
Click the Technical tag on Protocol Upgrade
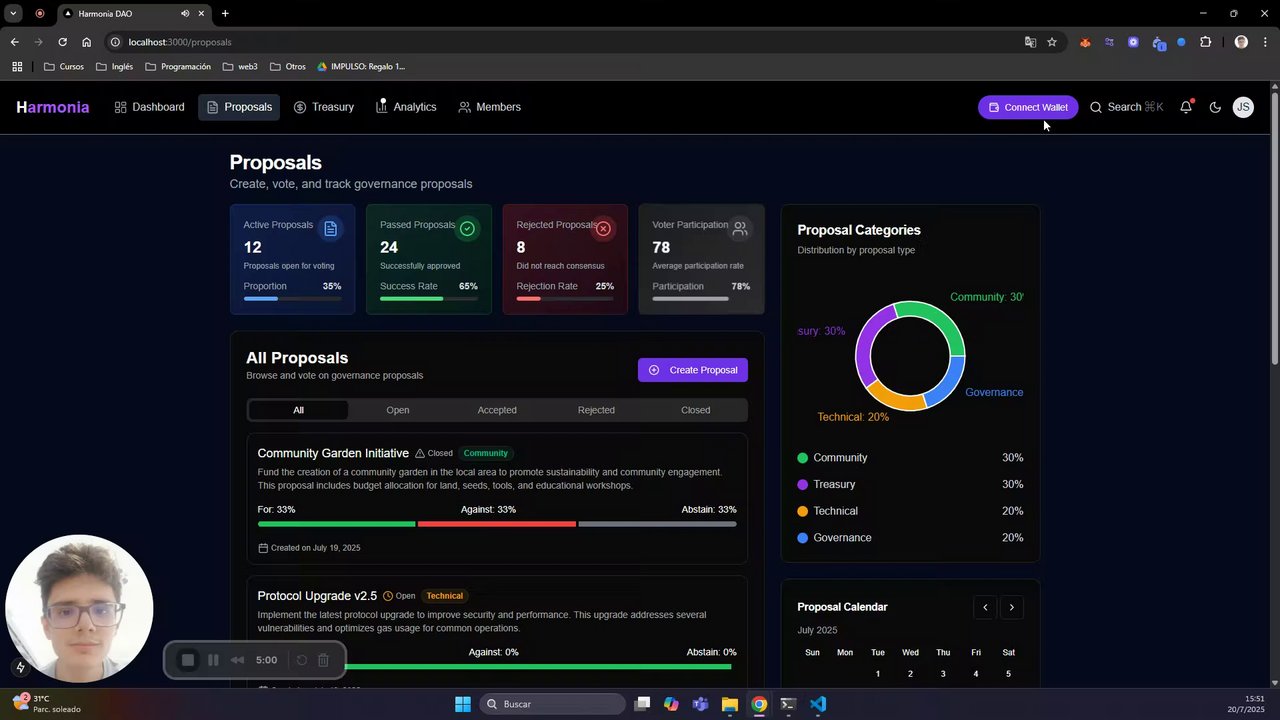[445, 596]
